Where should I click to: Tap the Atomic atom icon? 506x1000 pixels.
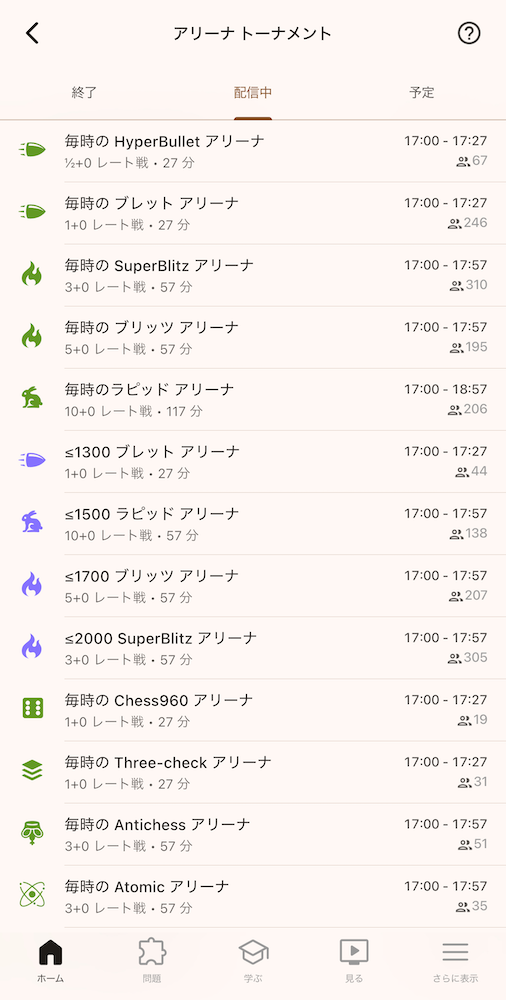tap(32, 895)
